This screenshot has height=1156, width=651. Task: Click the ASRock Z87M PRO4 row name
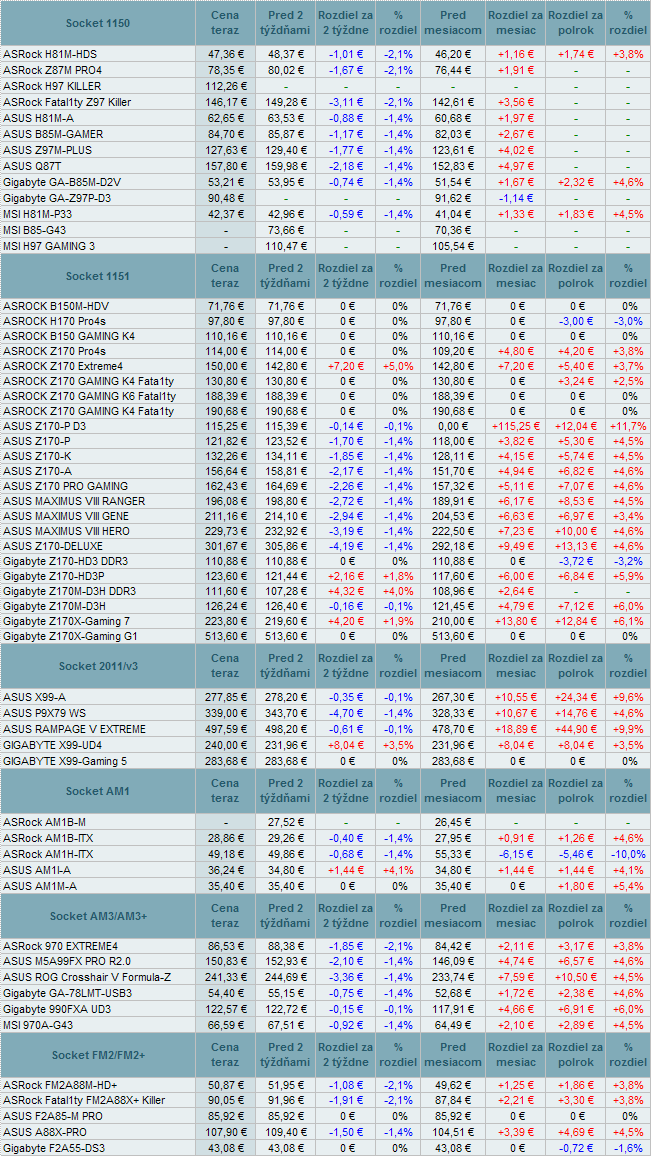(x=52, y=70)
